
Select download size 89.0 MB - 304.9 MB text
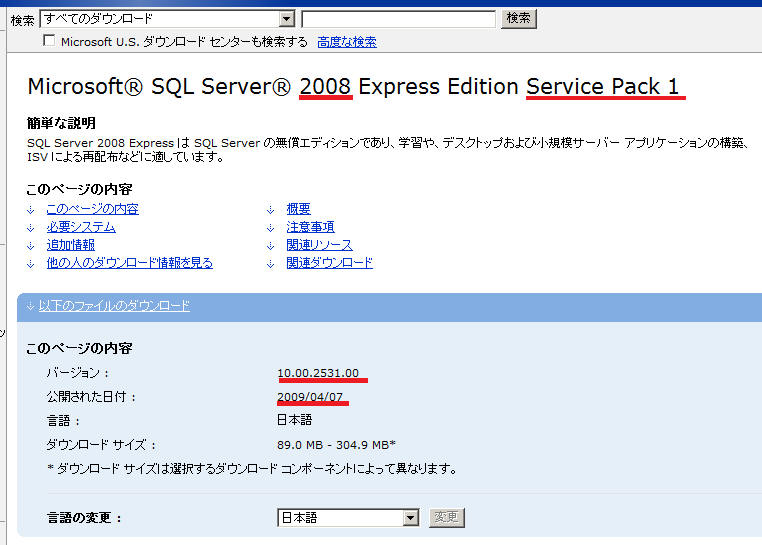click(x=336, y=445)
